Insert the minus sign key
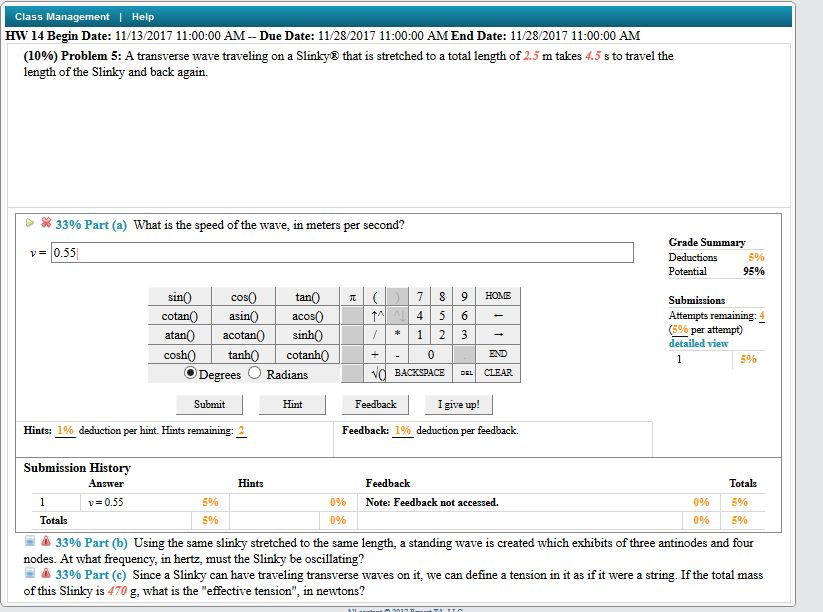The width and height of the screenshot is (823, 612). pos(397,355)
